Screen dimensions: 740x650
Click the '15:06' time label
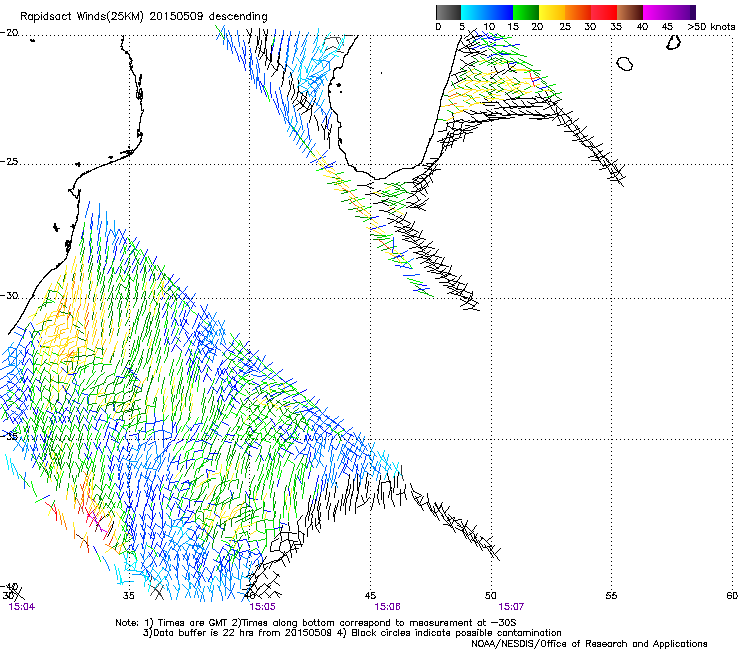tap(387, 607)
